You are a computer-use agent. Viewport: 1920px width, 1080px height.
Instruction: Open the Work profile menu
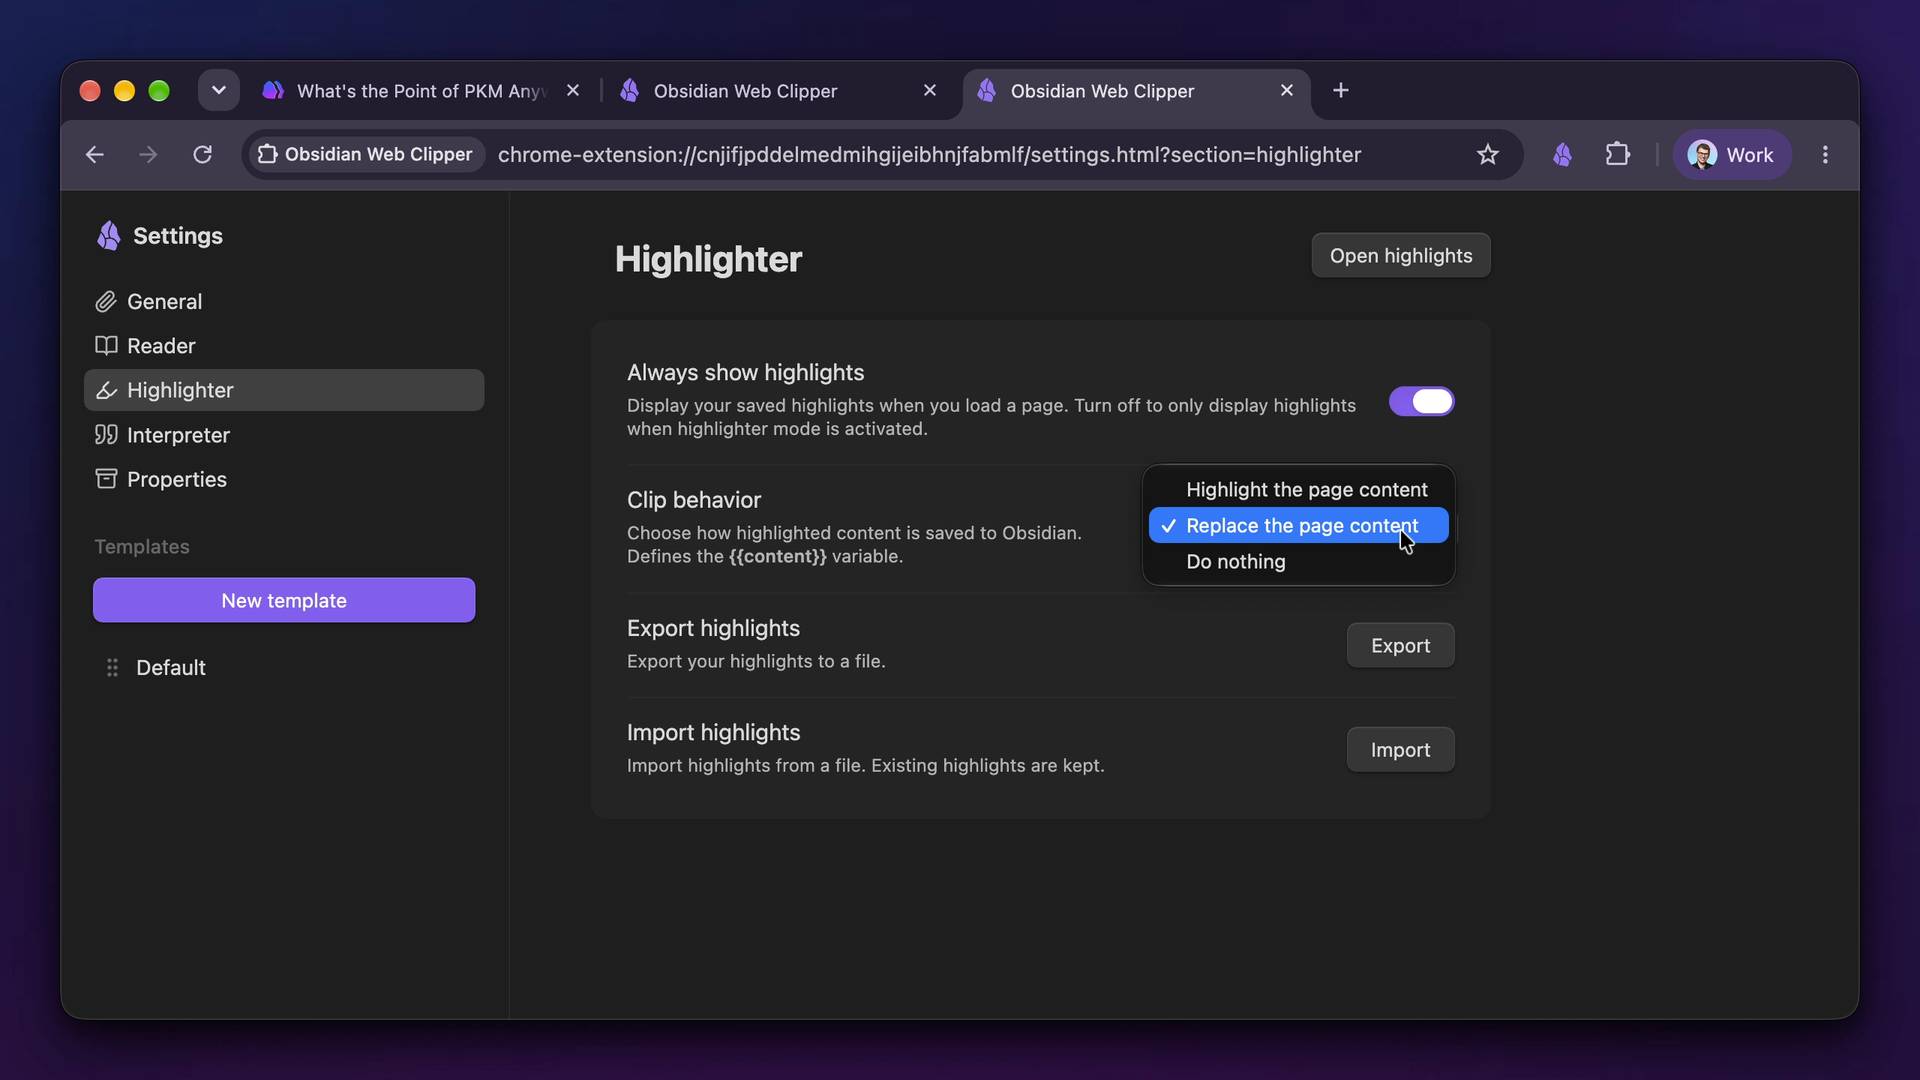coord(1731,155)
